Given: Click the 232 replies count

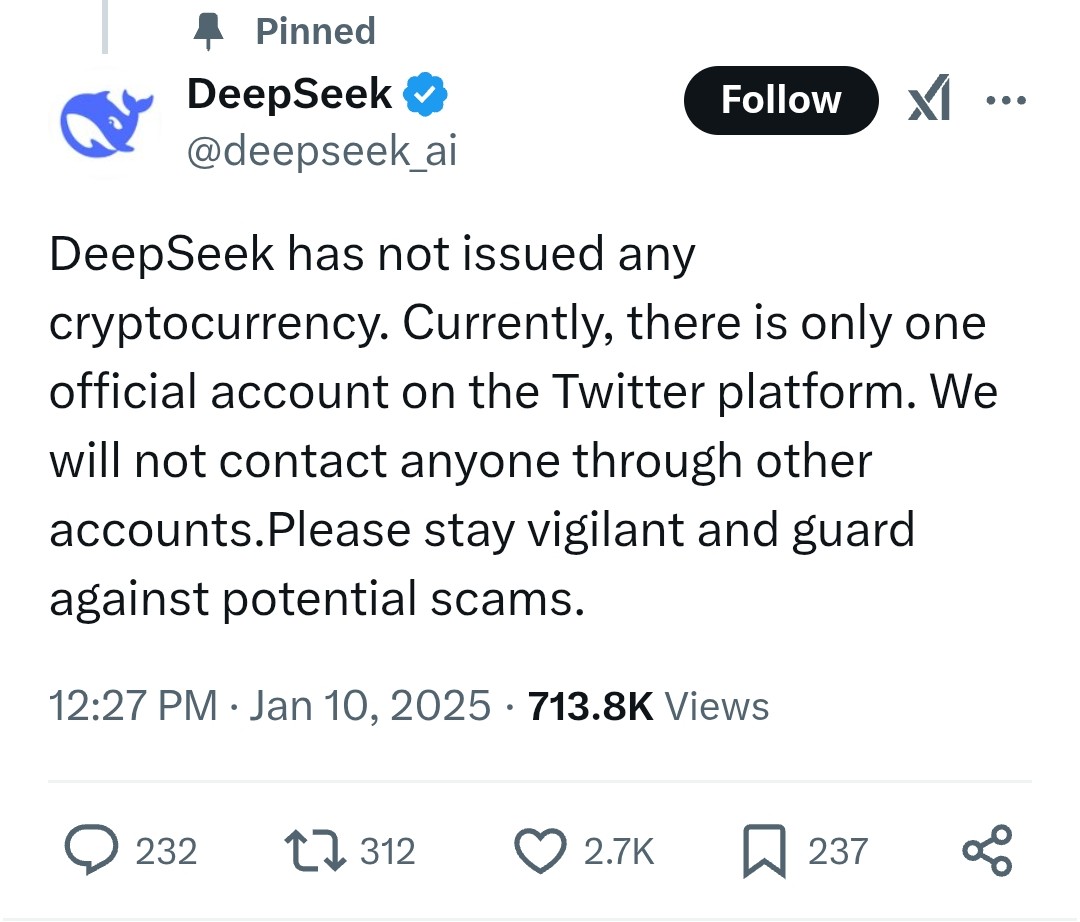Looking at the screenshot, I should click(x=166, y=851).
